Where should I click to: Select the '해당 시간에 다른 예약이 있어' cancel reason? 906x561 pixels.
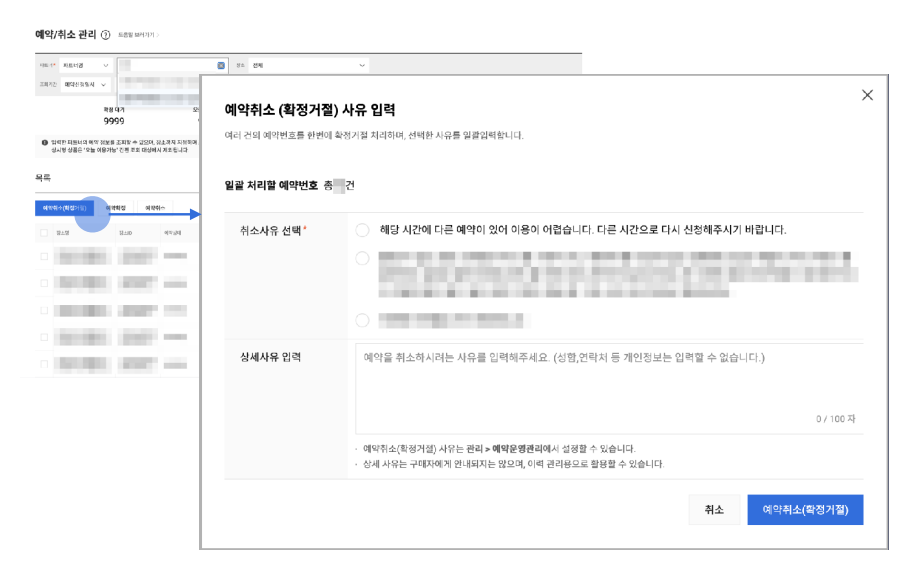[x=362, y=229]
